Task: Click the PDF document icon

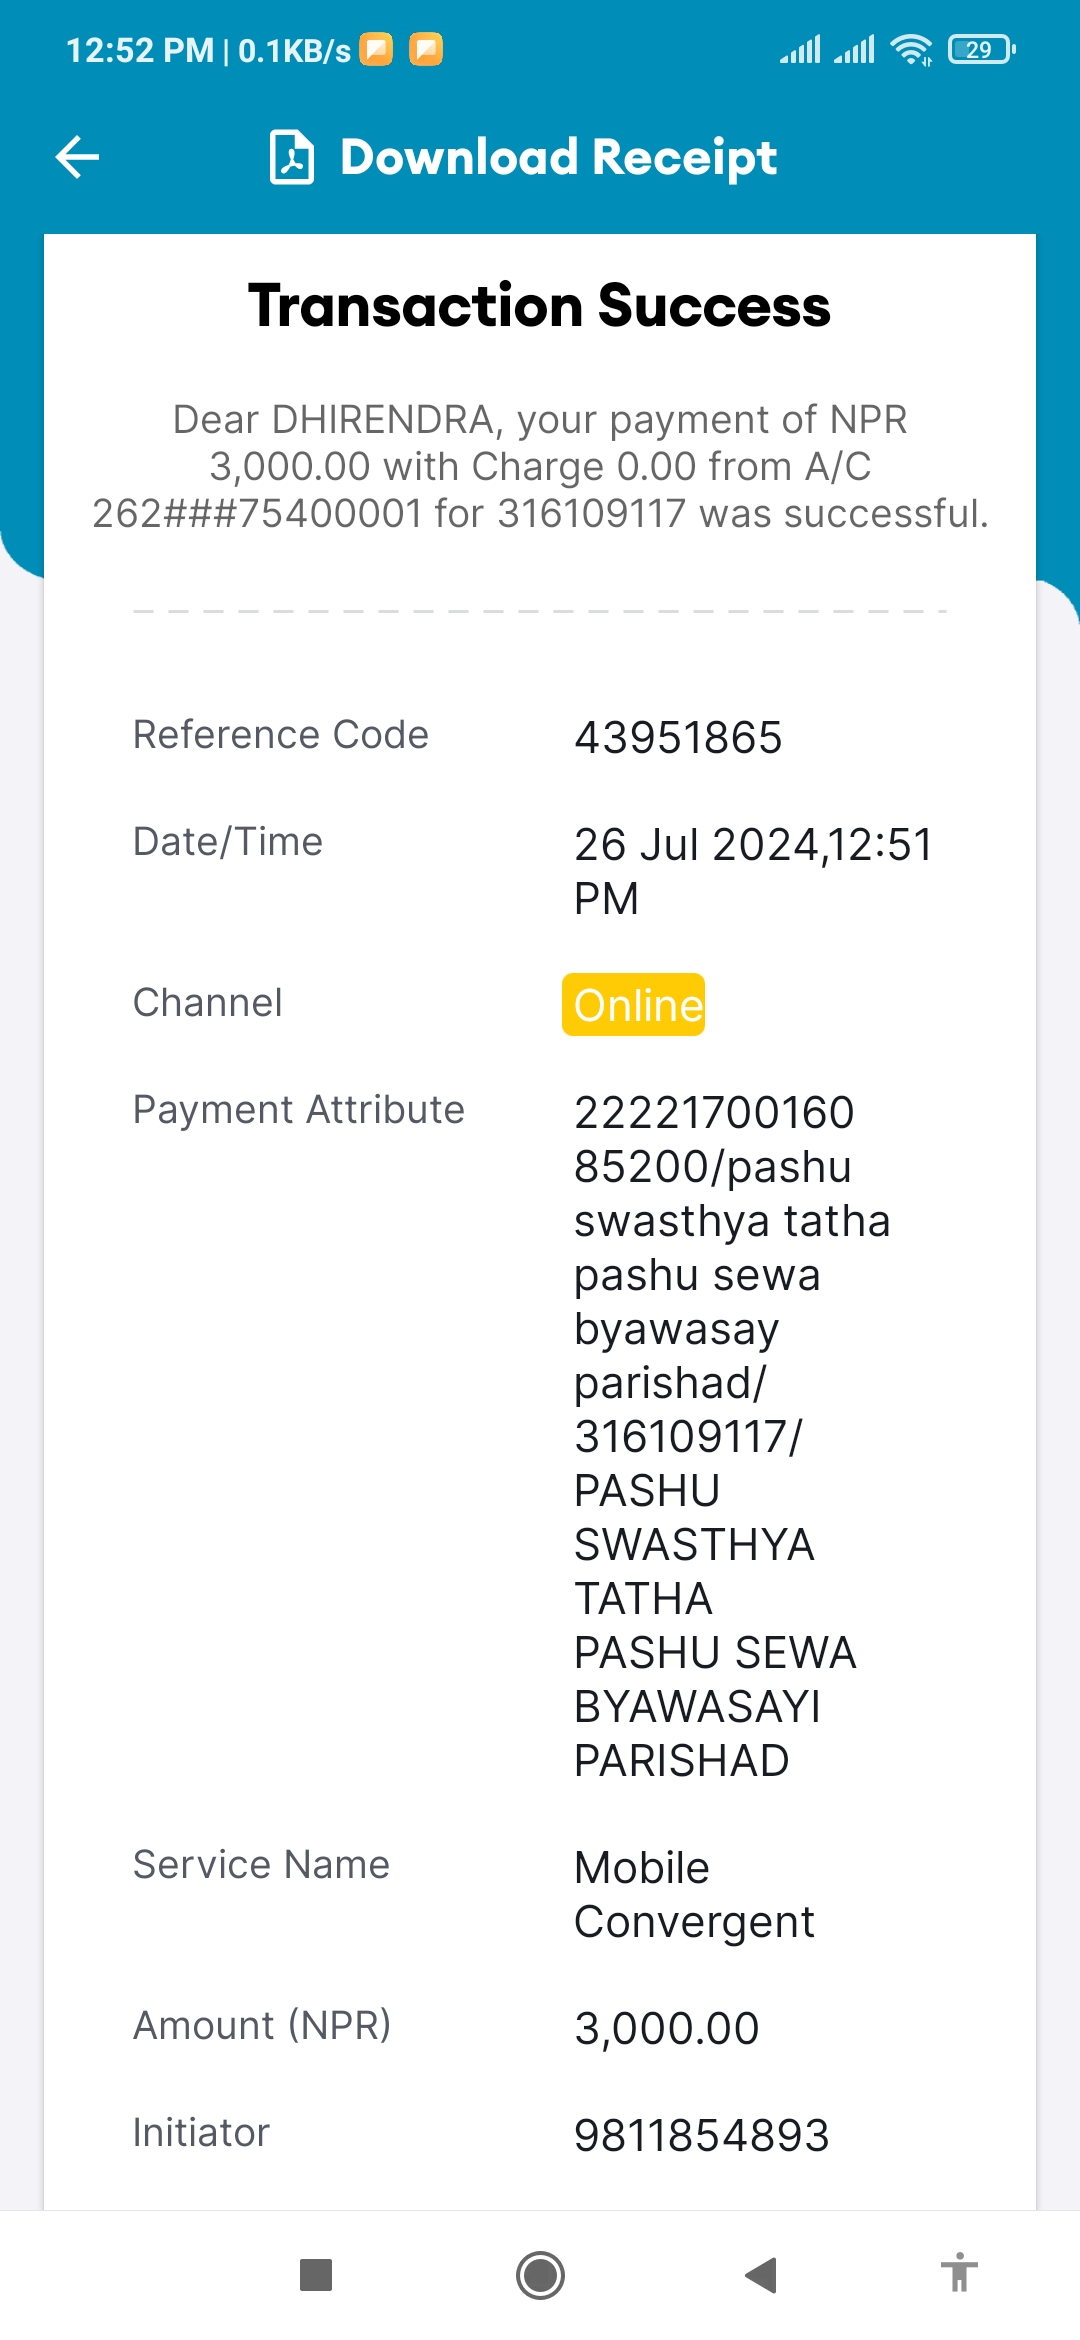Action: [x=292, y=157]
